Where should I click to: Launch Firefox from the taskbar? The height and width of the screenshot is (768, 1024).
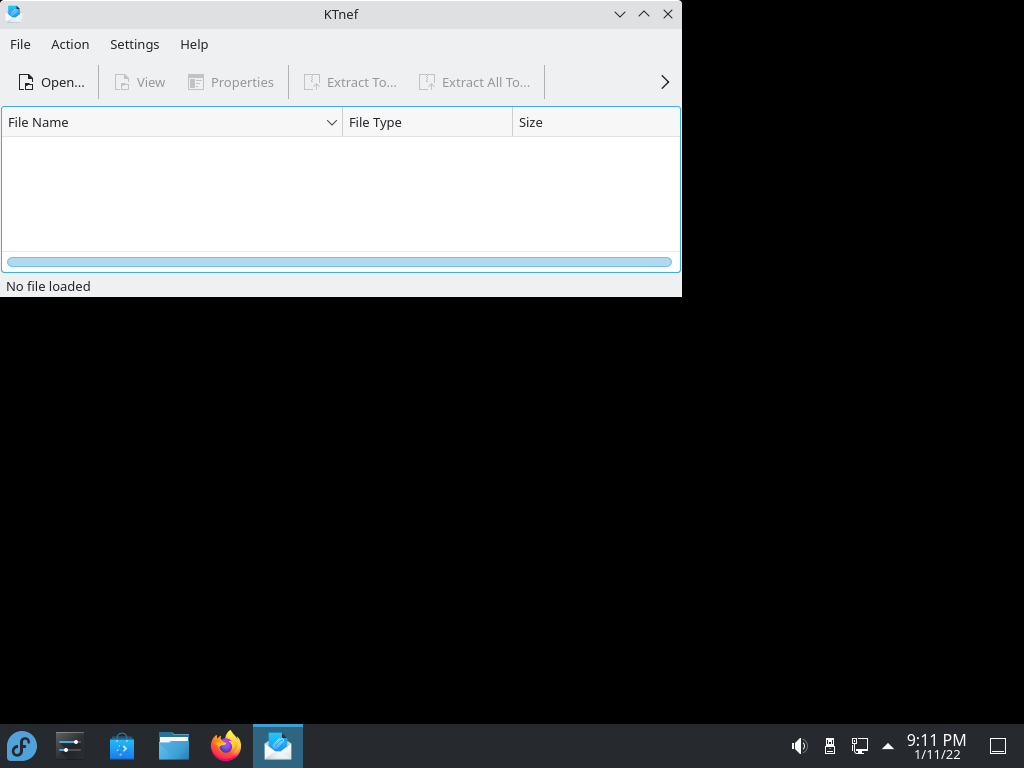point(226,746)
